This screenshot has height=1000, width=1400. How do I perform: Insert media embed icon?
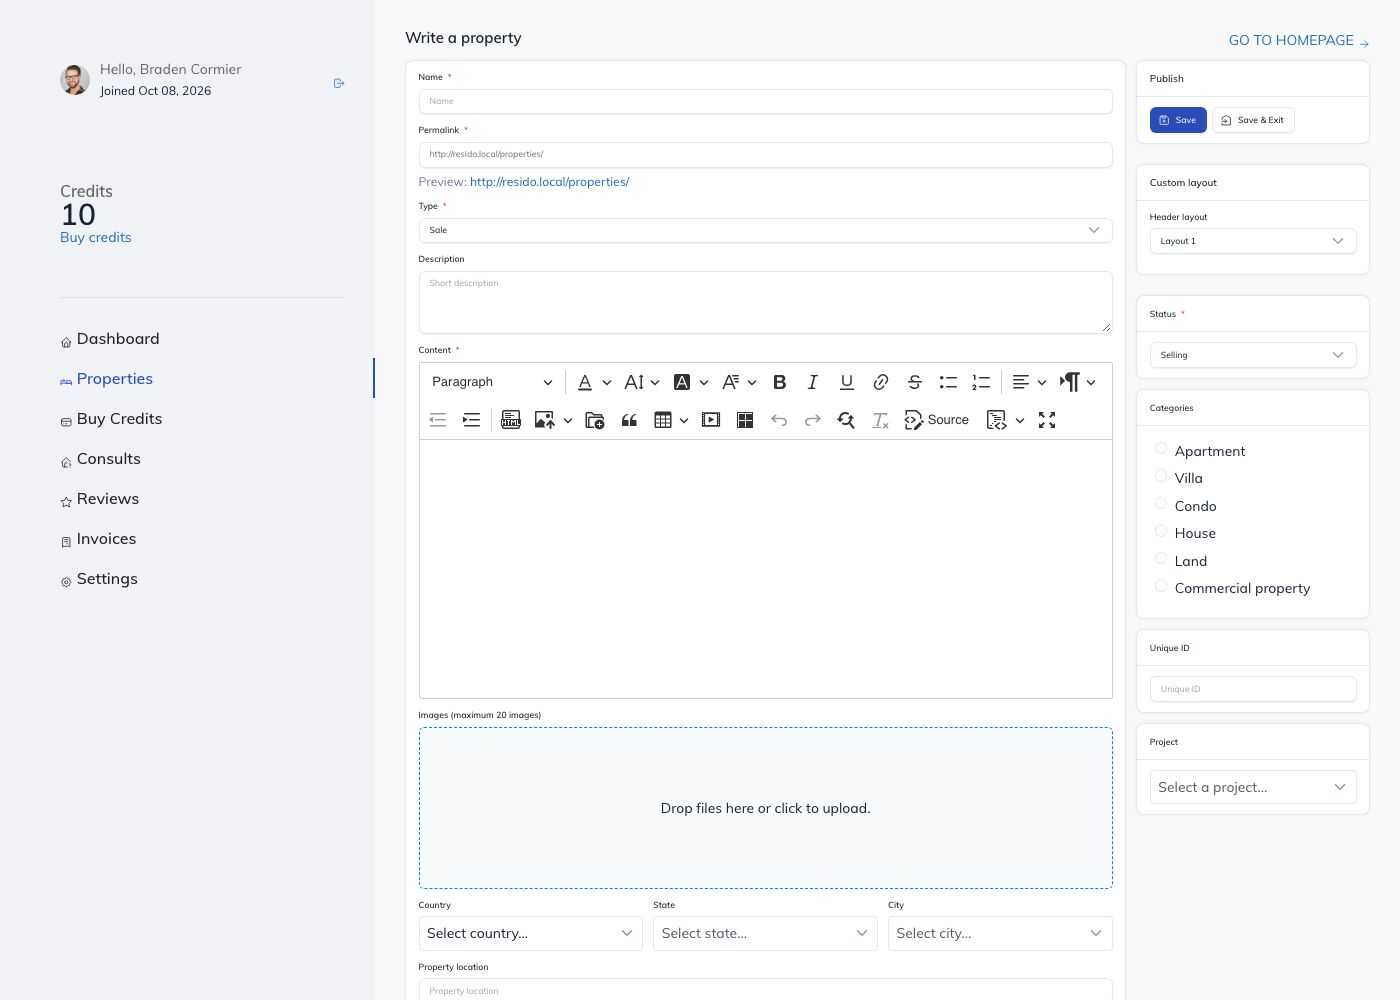[x=711, y=420]
